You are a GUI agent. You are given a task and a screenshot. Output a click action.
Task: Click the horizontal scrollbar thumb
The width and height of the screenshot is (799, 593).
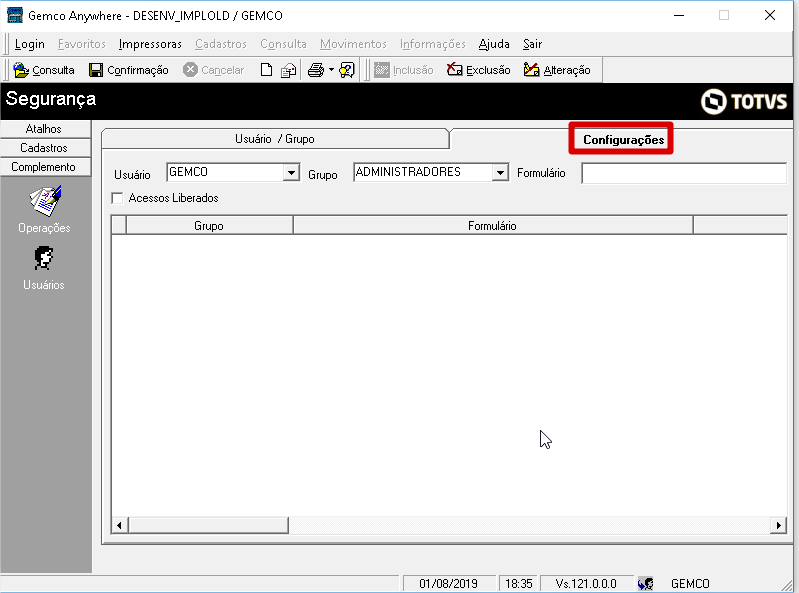pos(208,525)
